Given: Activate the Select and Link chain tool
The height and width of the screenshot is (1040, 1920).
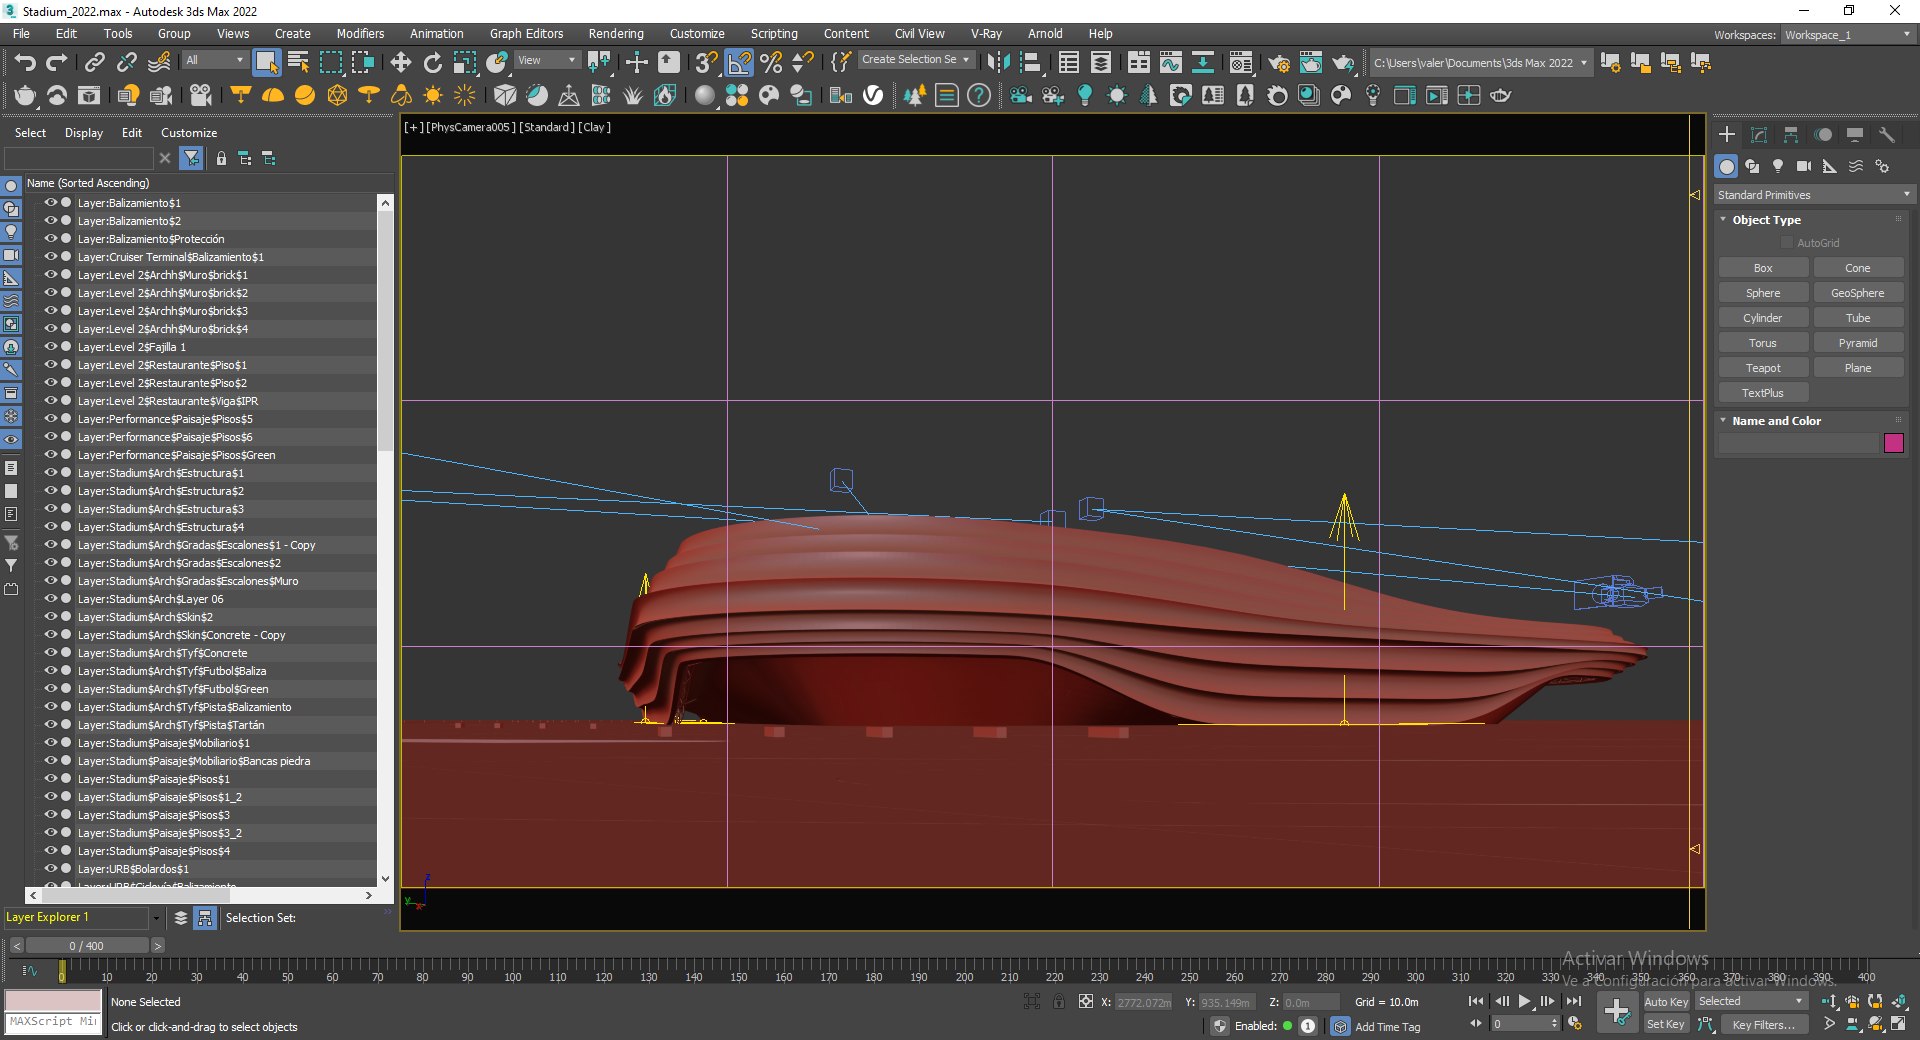Looking at the screenshot, I should [94, 62].
